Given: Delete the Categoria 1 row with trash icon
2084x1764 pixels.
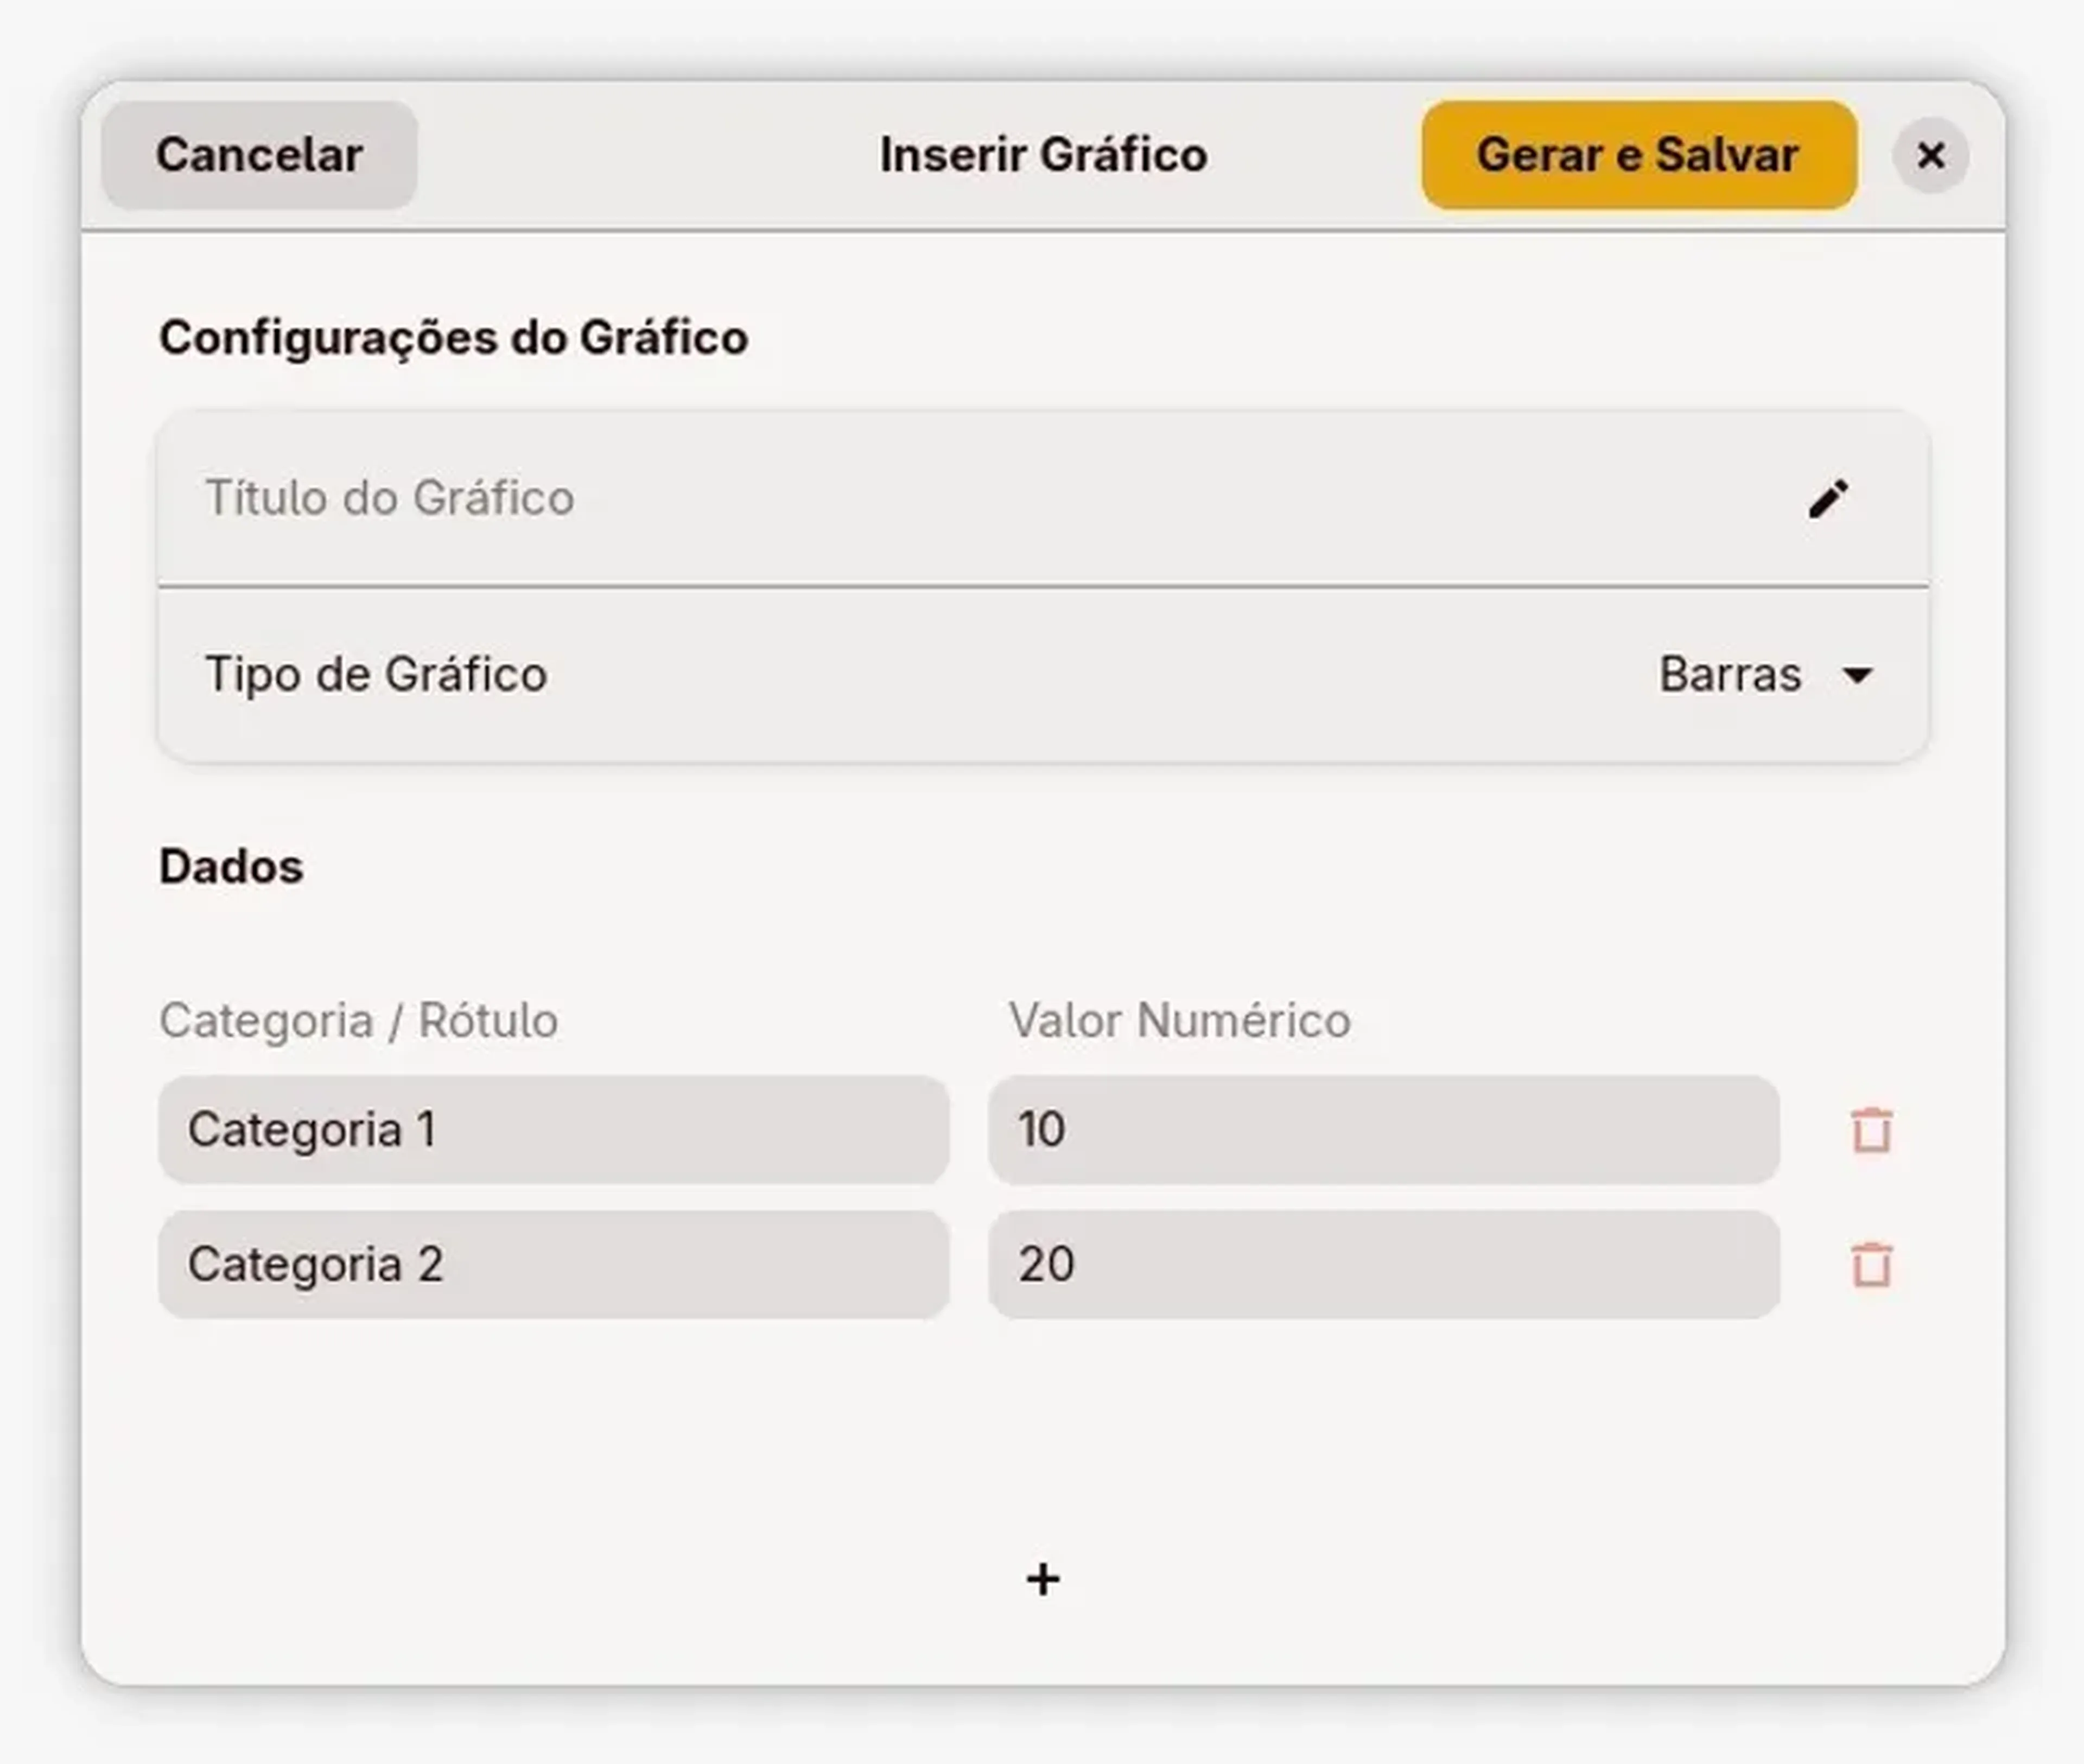Looking at the screenshot, I should [x=1871, y=1131].
